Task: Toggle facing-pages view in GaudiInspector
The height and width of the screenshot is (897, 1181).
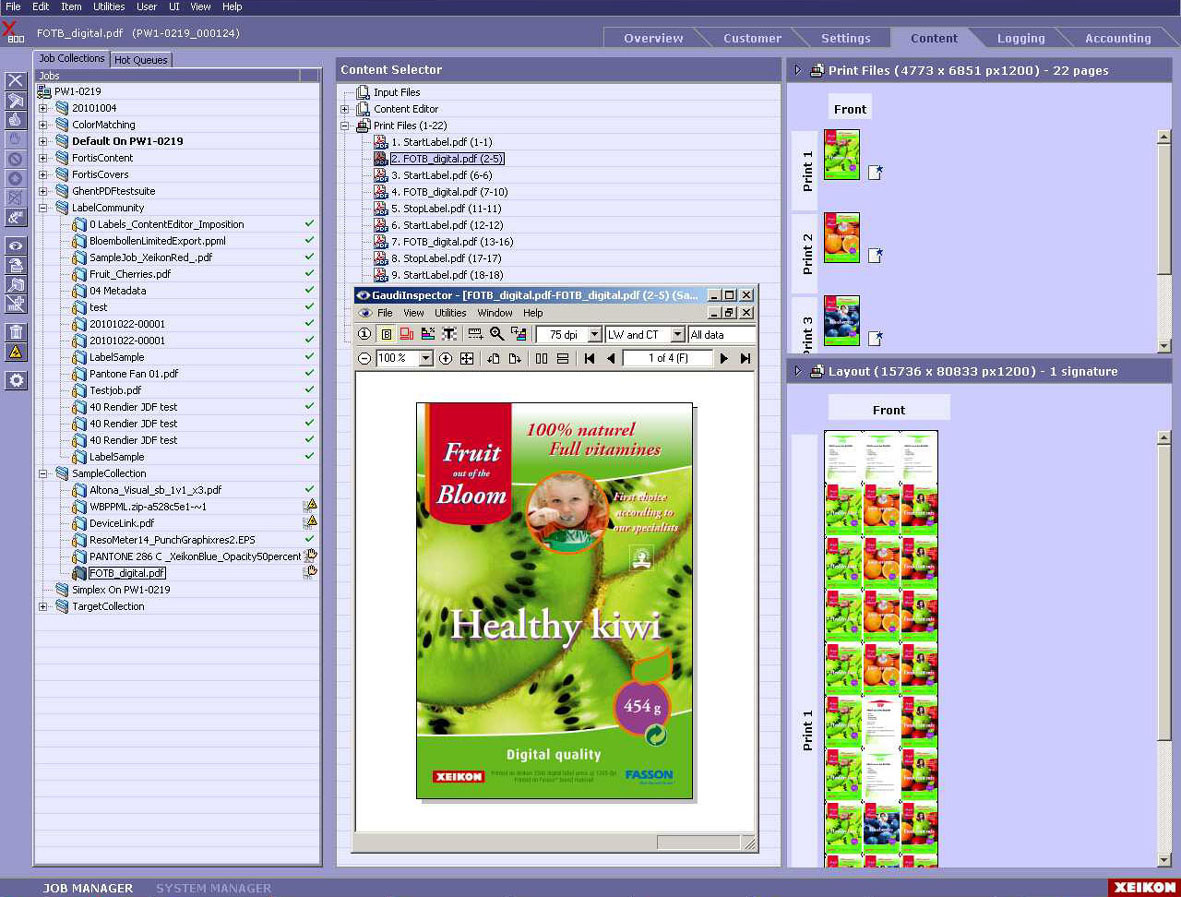Action: tap(540, 356)
